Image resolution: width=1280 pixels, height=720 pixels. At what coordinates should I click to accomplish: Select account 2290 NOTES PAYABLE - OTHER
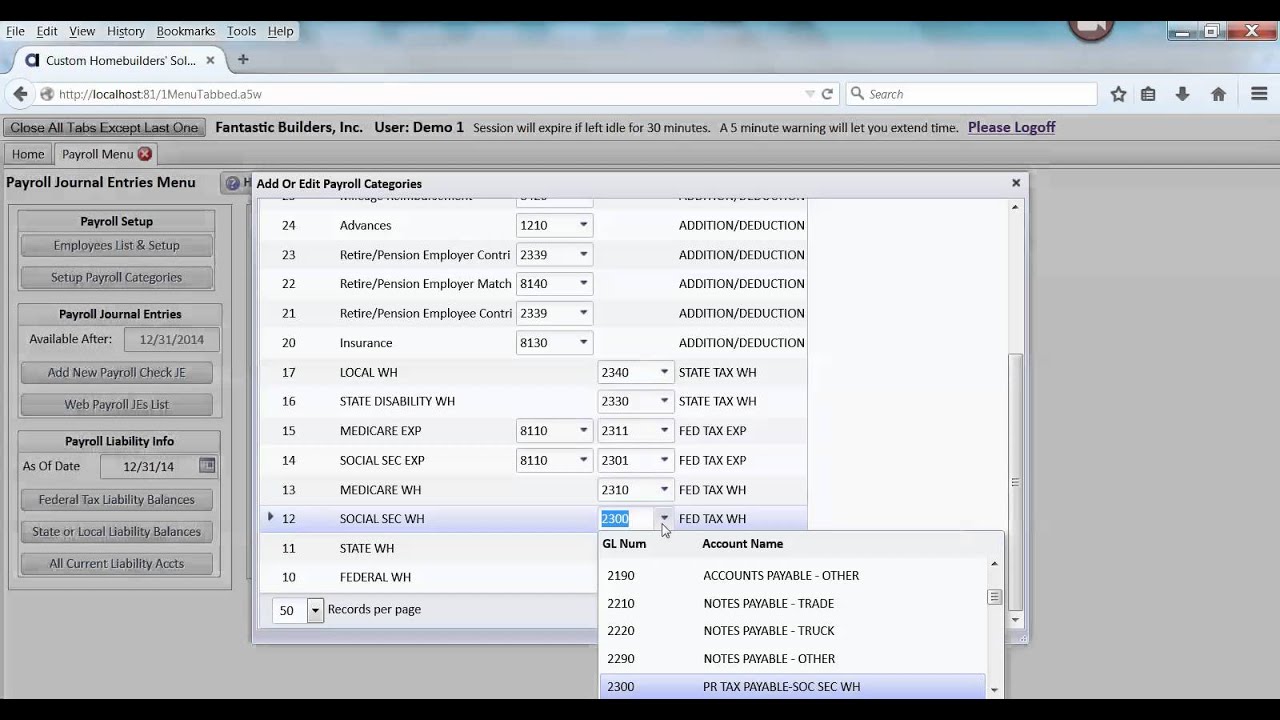coord(792,659)
